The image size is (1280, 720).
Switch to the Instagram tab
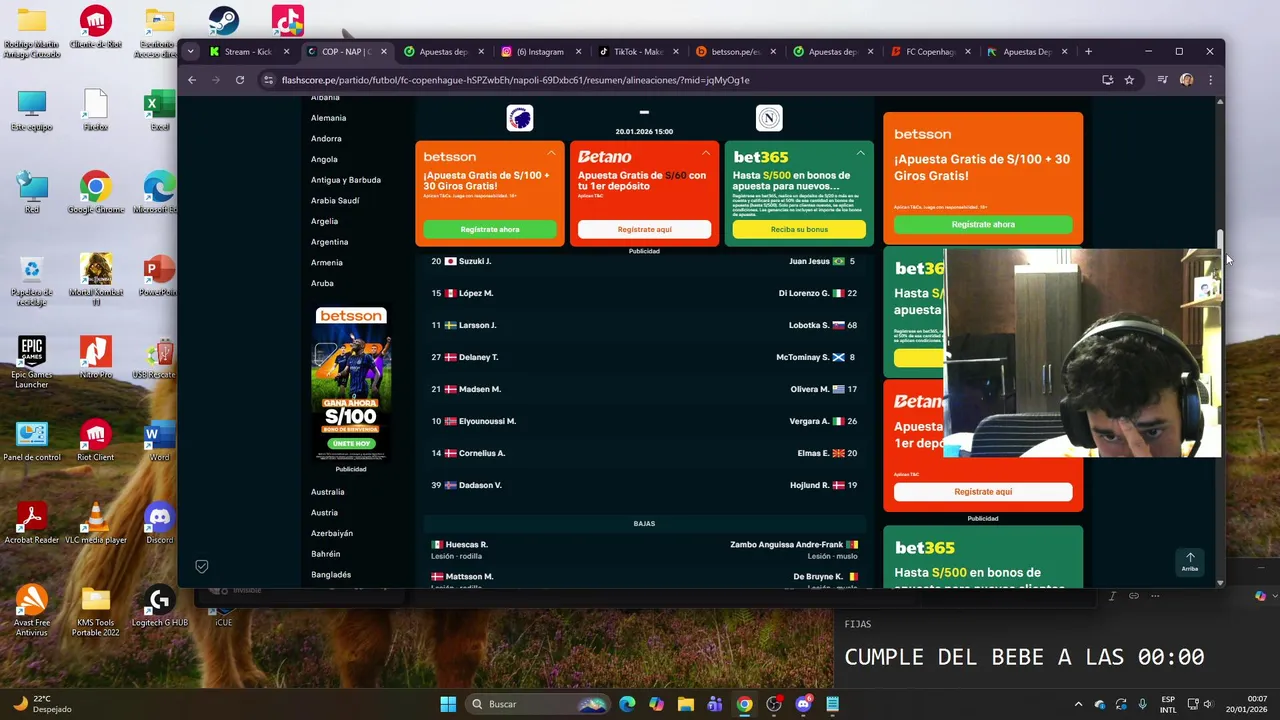pyautogui.click(x=538, y=51)
